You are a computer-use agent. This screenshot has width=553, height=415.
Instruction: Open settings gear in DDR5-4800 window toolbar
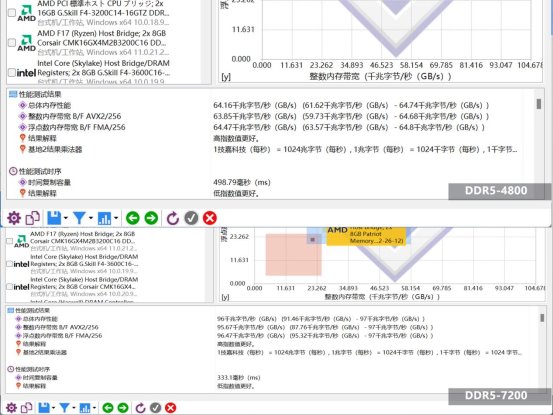(14, 218)
